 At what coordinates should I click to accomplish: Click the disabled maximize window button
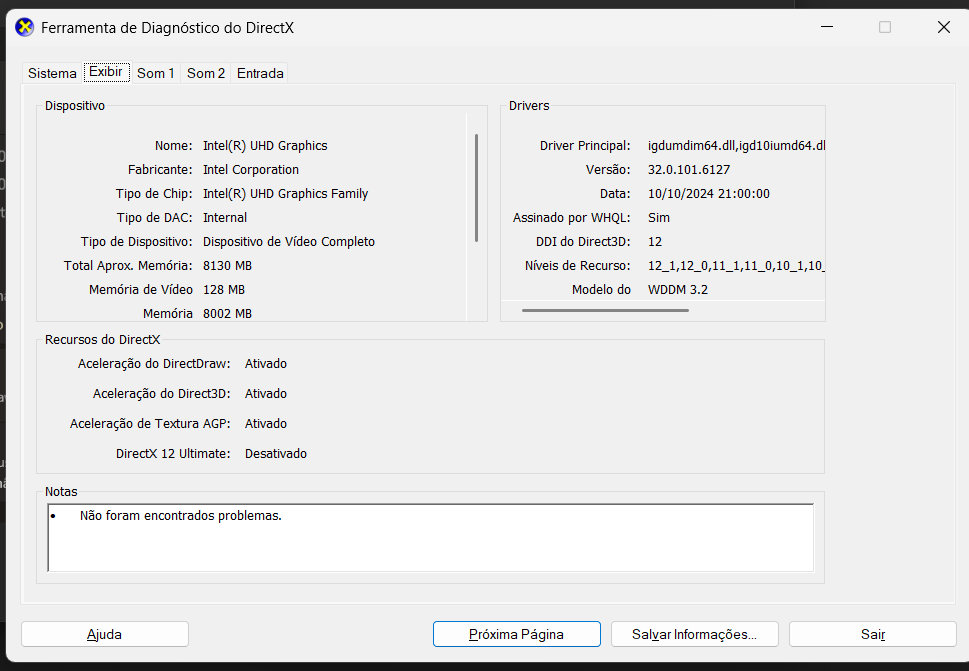(x=885, y=27)
